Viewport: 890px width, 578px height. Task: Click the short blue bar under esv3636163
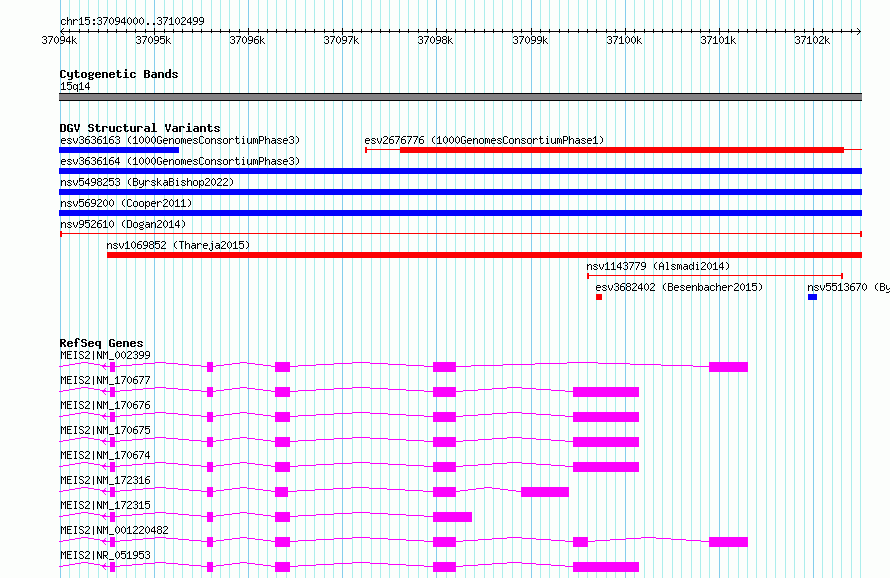click(119, 150)
